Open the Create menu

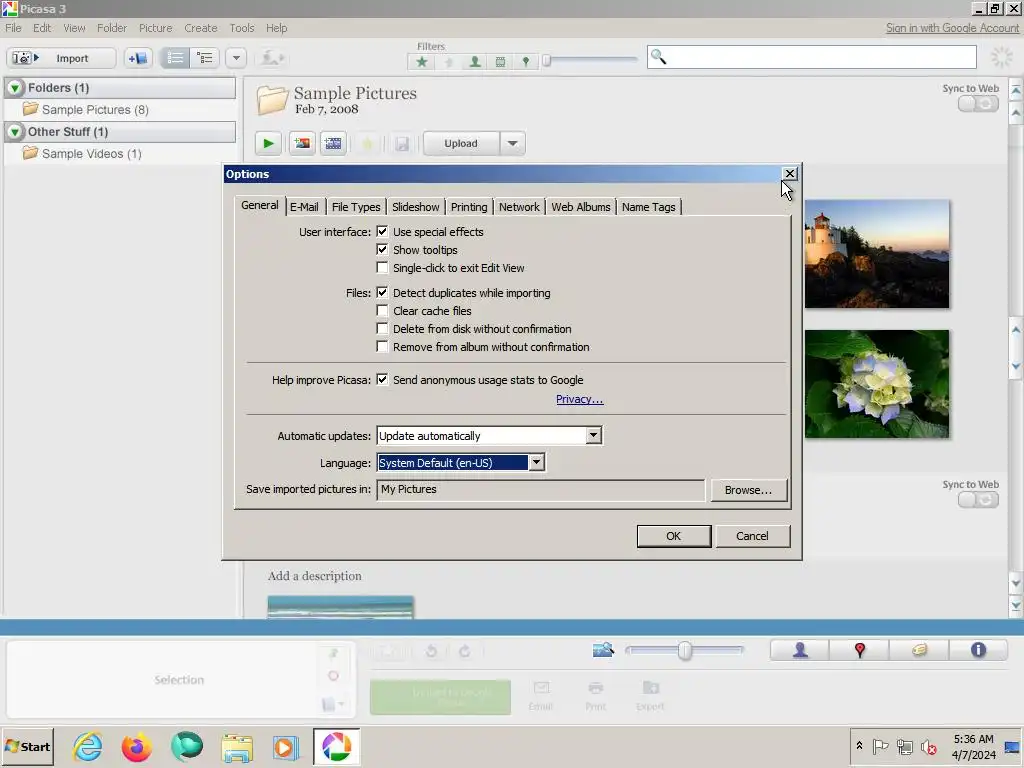point(200,28)
